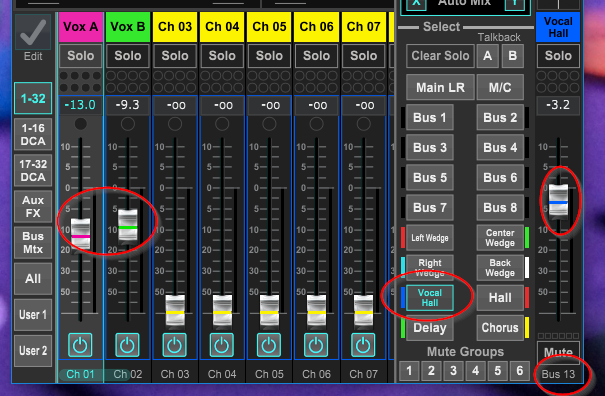605x396 pixels.
Task: Toggle Mute Group 3
Action: click(x=453, y=371)
